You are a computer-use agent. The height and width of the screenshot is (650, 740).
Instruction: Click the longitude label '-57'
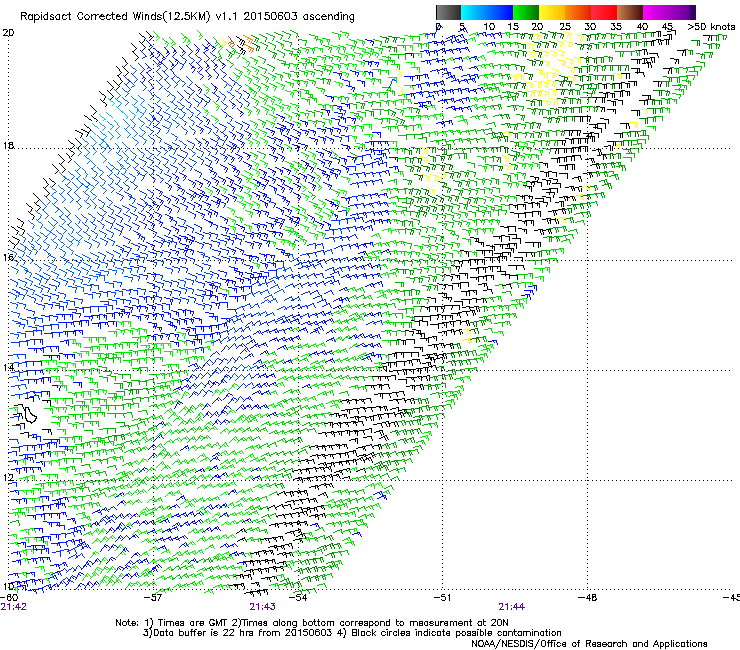click(x=153, y=597)
